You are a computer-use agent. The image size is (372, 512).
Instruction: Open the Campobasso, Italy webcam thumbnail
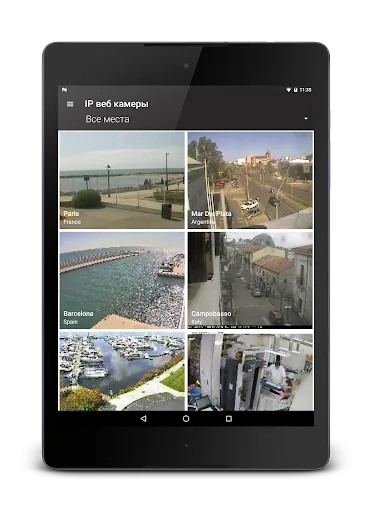(x=250, y=280)
